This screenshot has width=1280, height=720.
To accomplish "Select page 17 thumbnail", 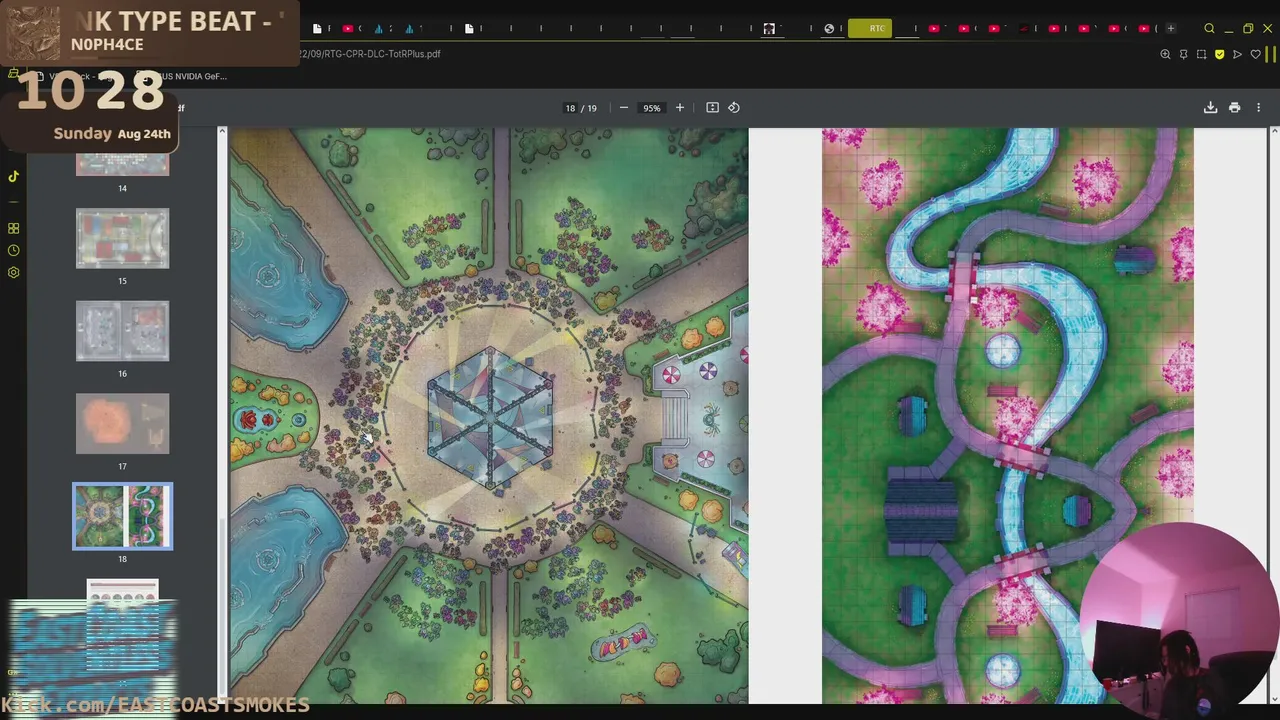I will point(123,423).
